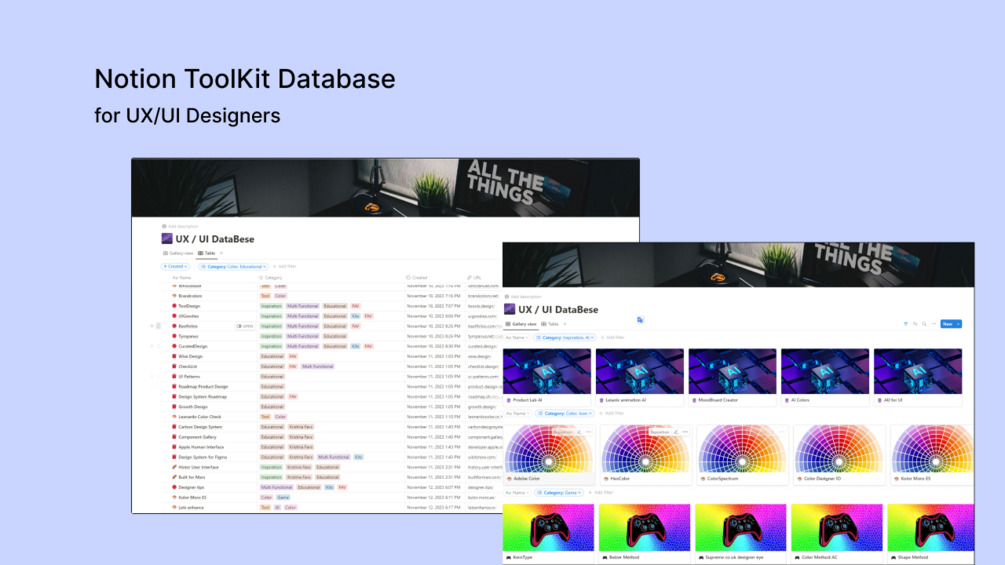
Task: Click the palette icon on ColorSpectrum card
Action: click(x=703, y=479)
